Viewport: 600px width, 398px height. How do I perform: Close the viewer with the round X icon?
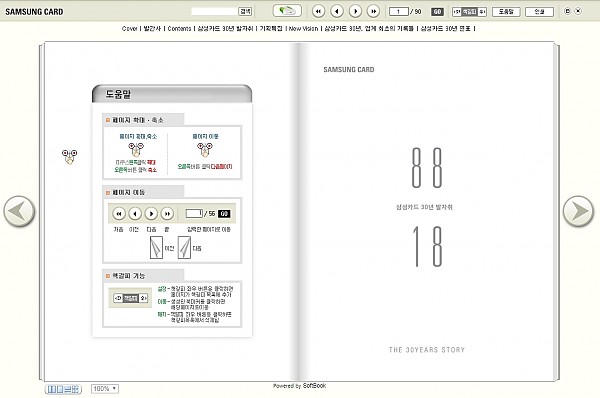pos(578,11)
